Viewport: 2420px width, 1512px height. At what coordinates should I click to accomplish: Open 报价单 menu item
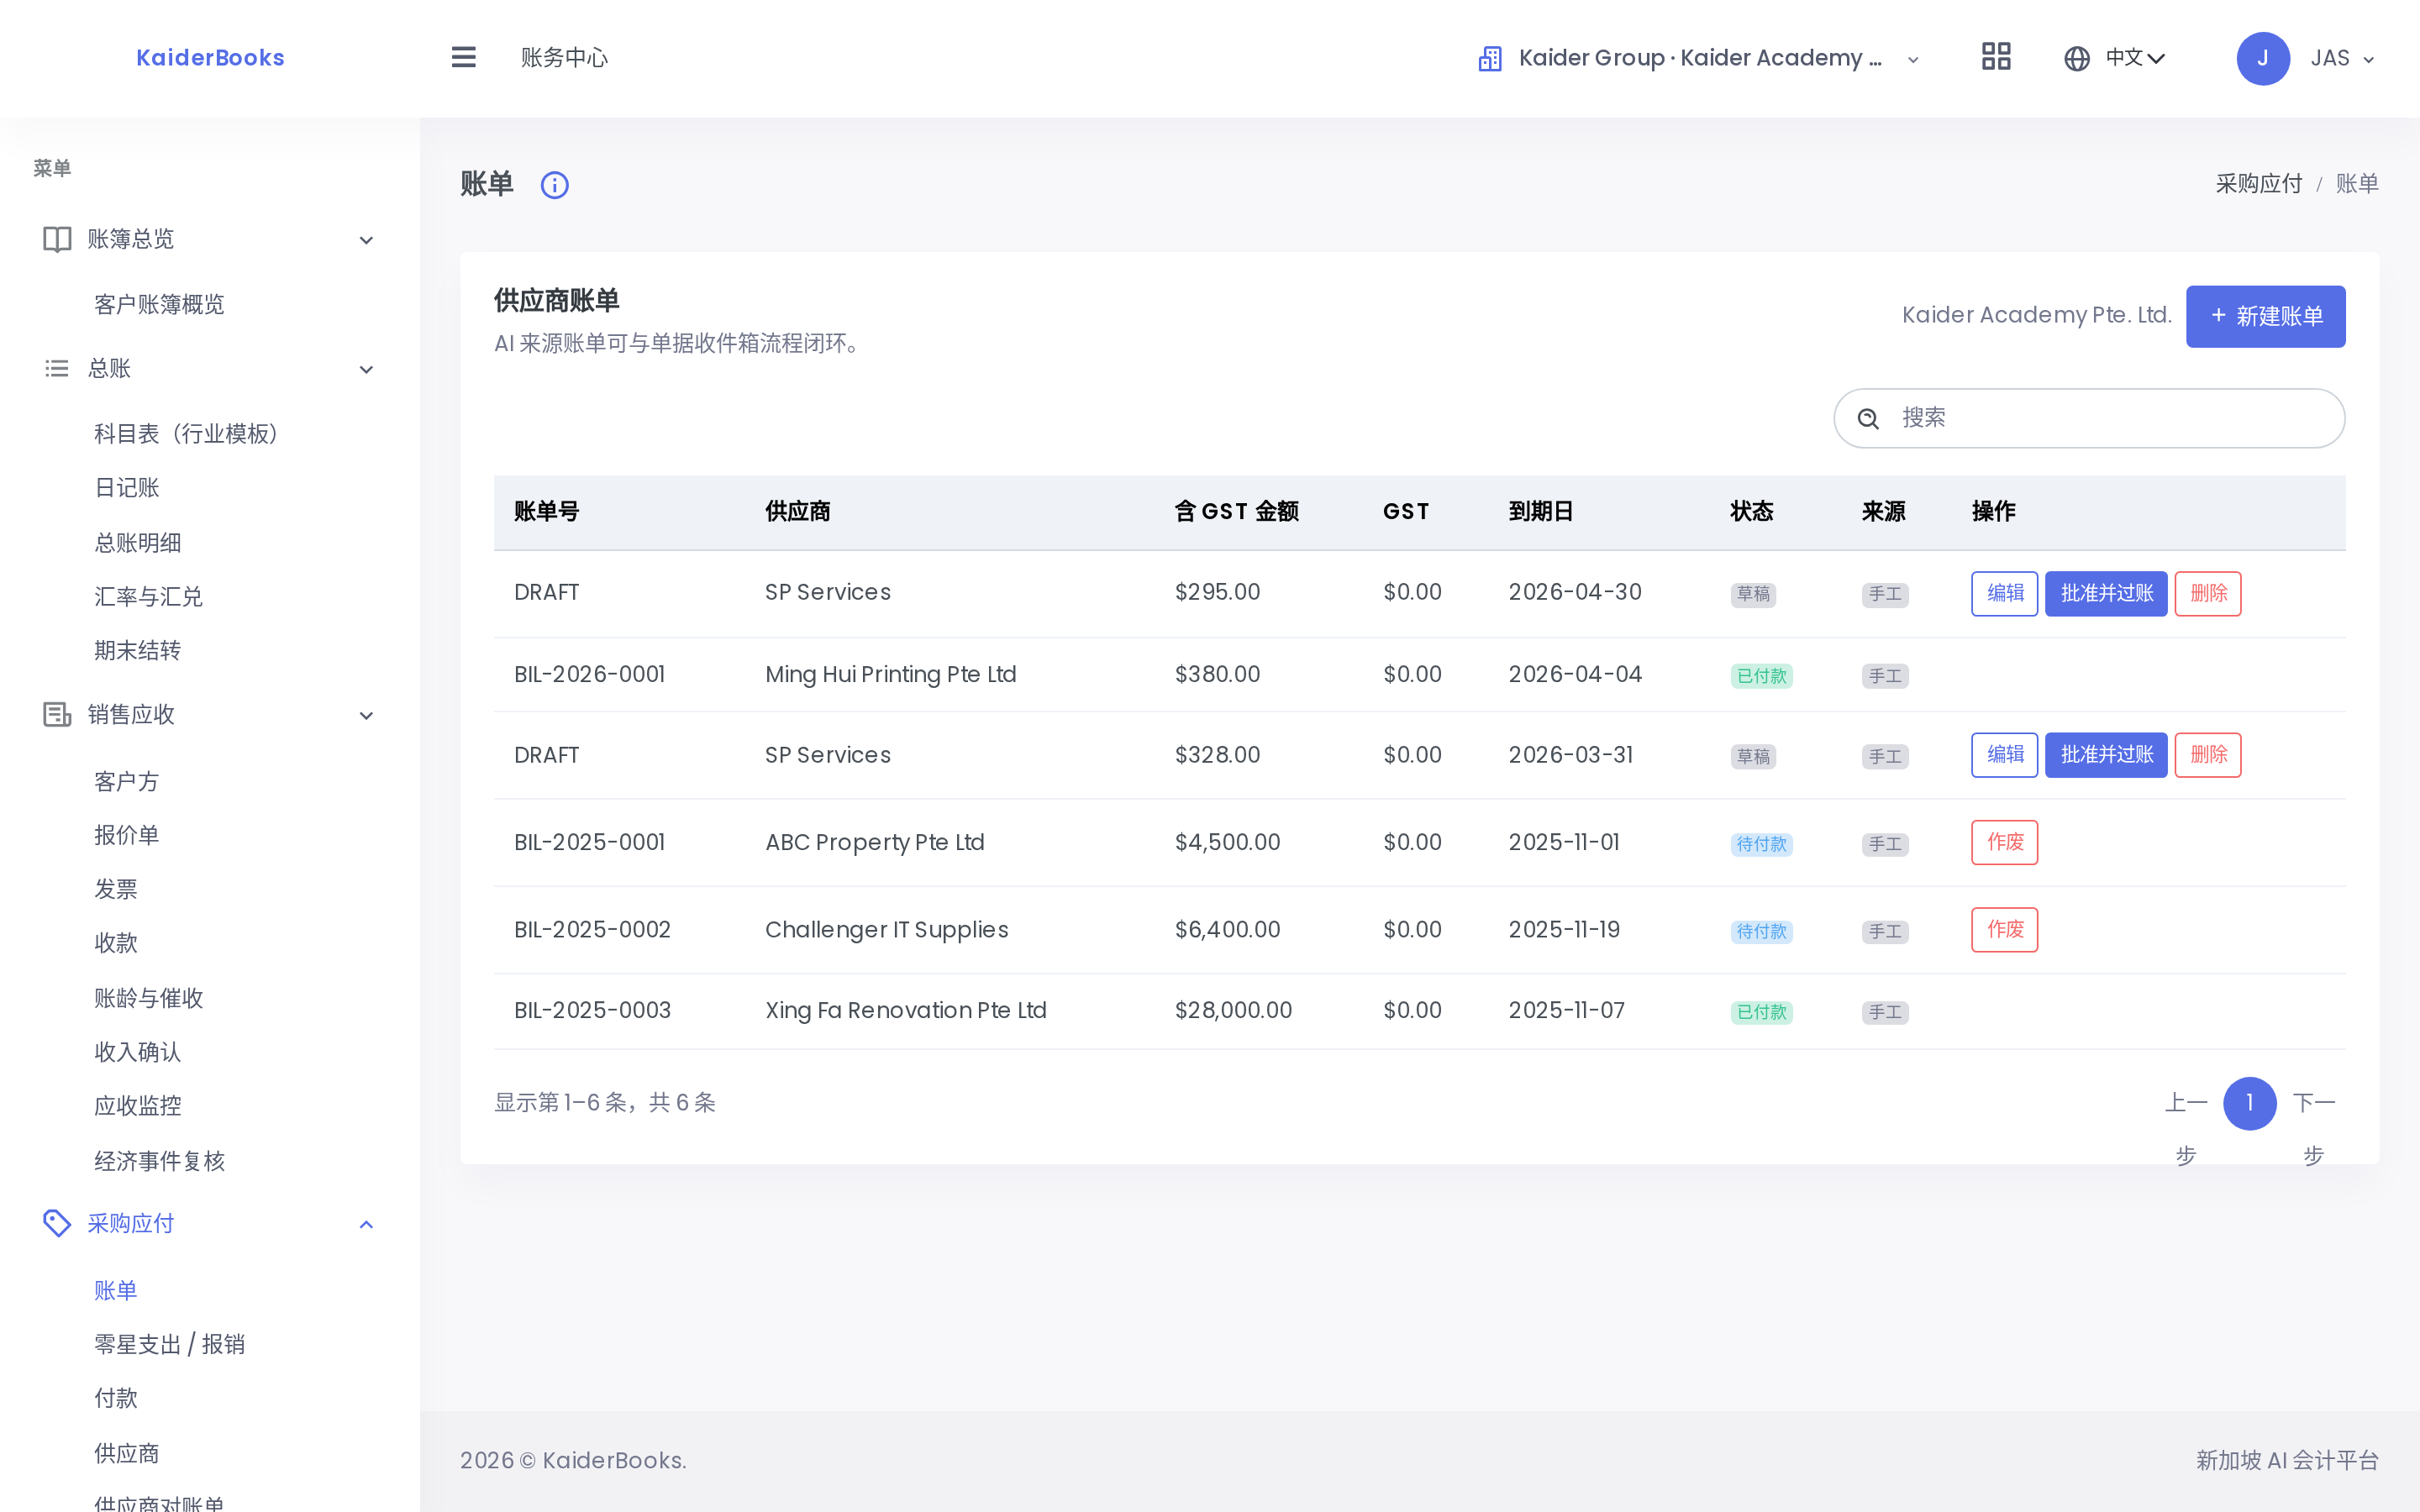(126, 836)
